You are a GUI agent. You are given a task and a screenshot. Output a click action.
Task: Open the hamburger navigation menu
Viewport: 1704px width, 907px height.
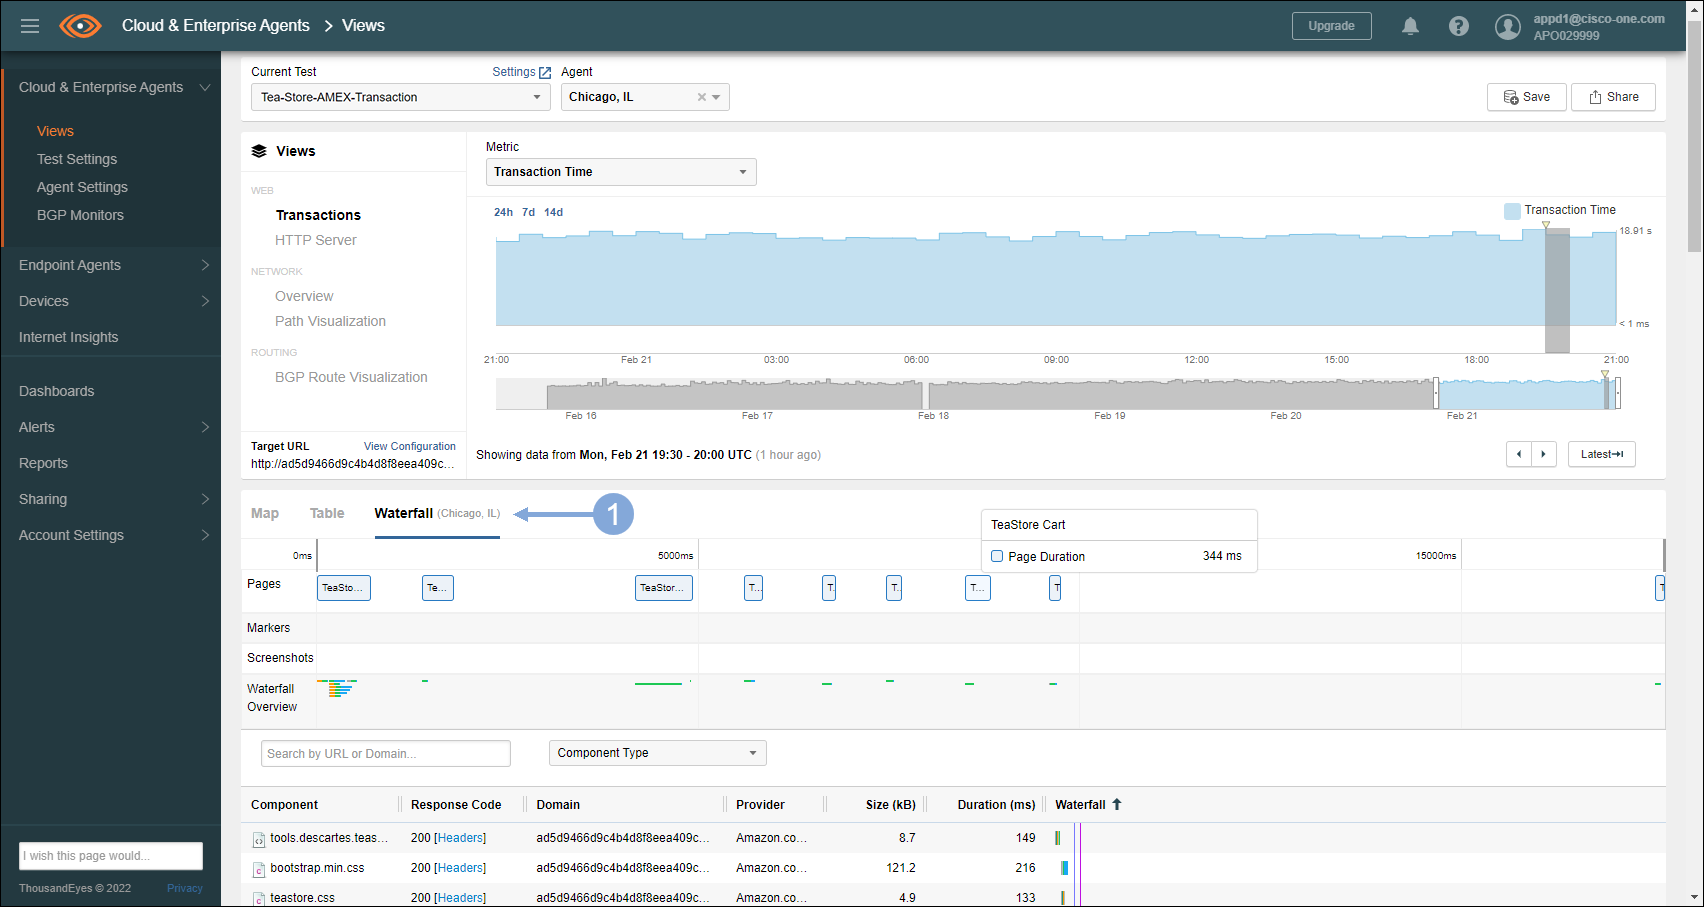(30, 26)
